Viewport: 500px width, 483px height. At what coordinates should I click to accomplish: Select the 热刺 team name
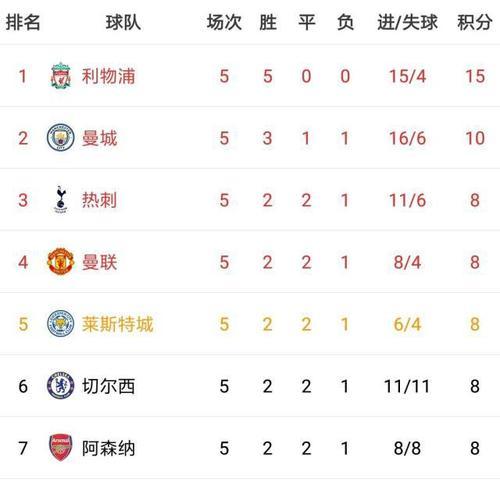point(99,200)
